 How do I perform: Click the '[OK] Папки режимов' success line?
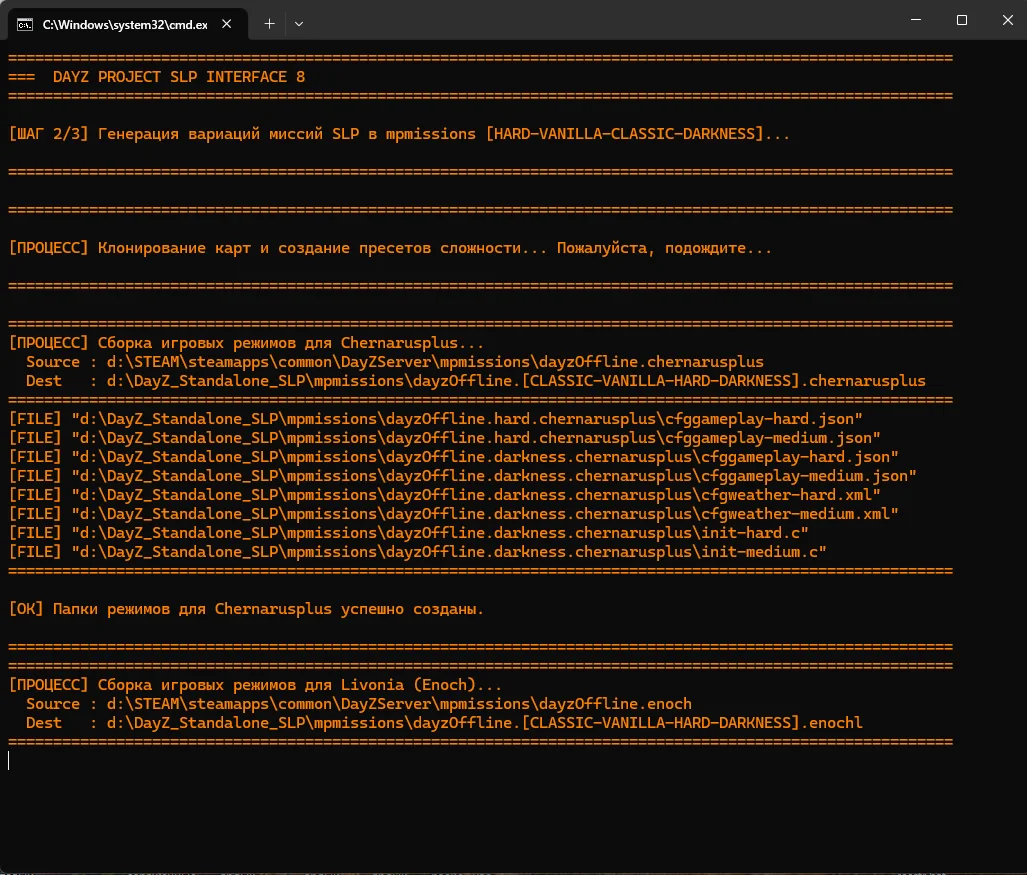point(246,609)
